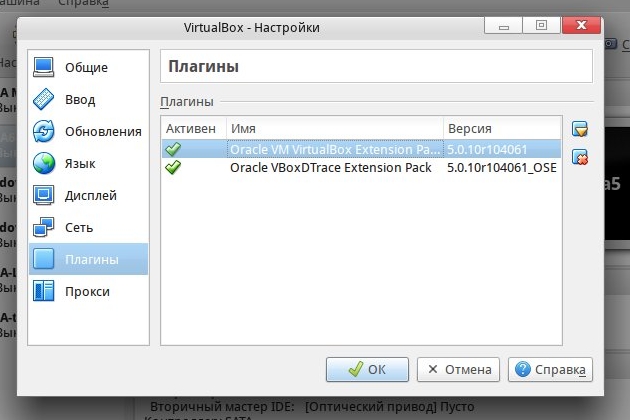Screen dimensions: 630x420
Task: Minimize the Настройки dialog
Action: click(503, 26)
